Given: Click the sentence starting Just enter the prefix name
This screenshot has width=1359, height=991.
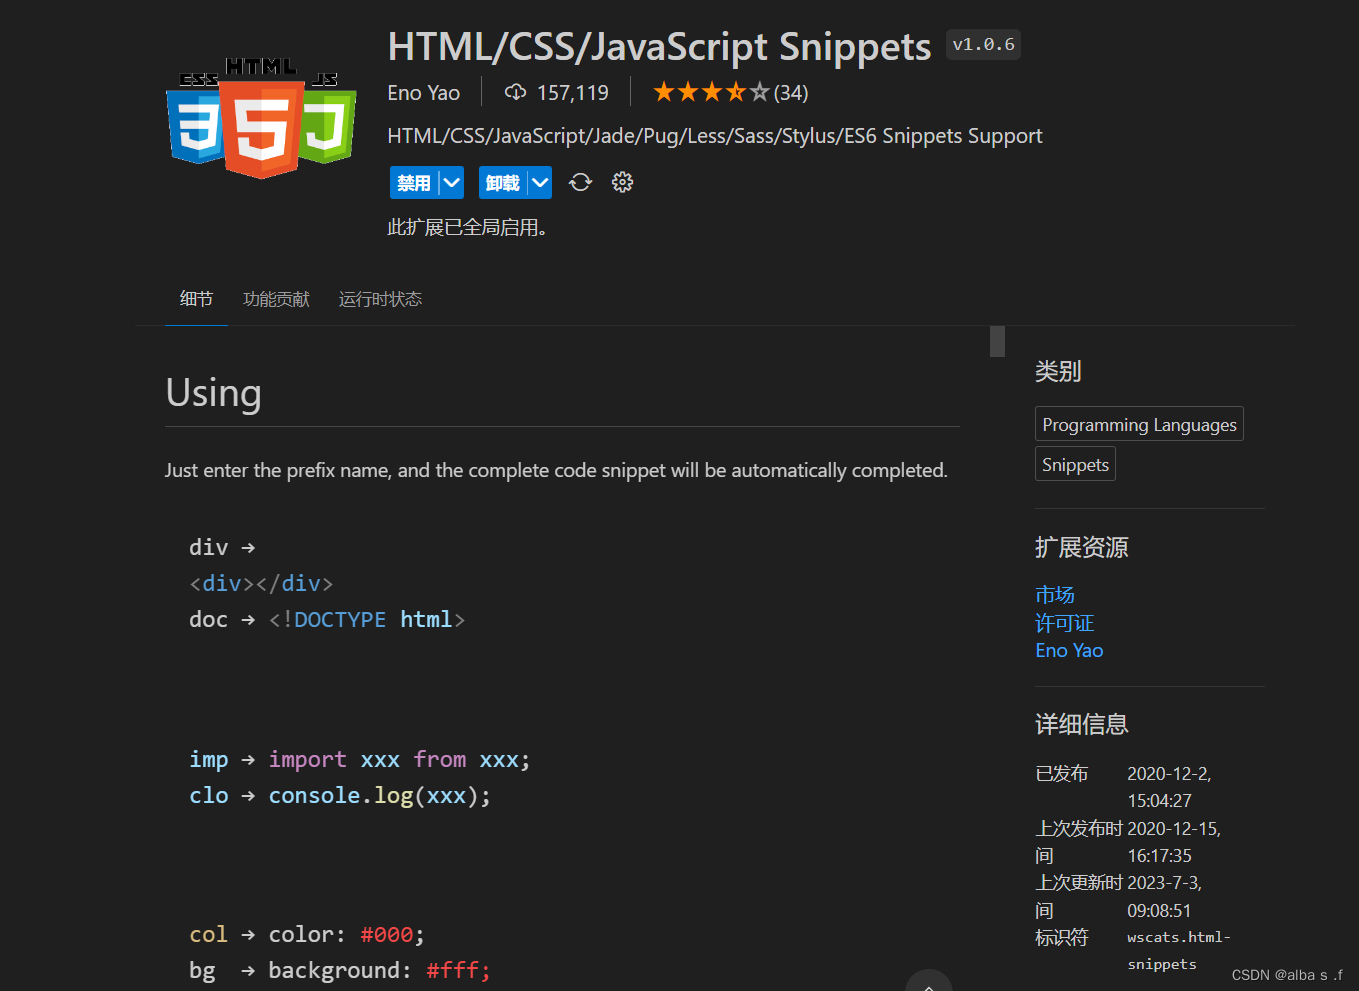Looking at the screenshot, I should tap(556, 470).
